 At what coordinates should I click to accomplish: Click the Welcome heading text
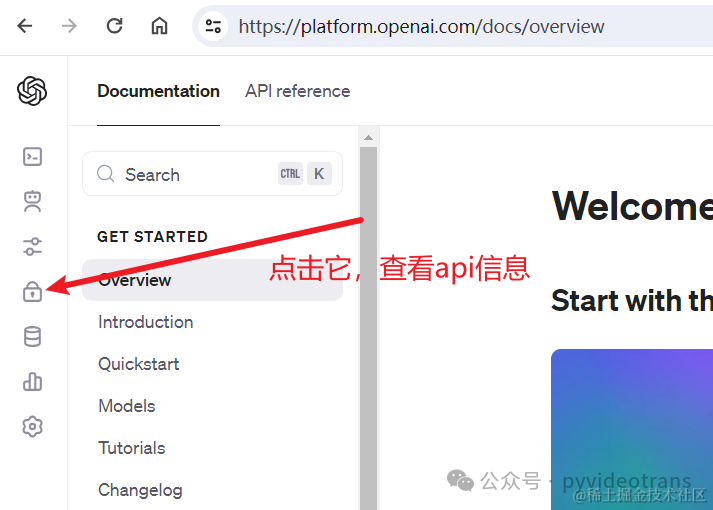[x=632, y=206]
